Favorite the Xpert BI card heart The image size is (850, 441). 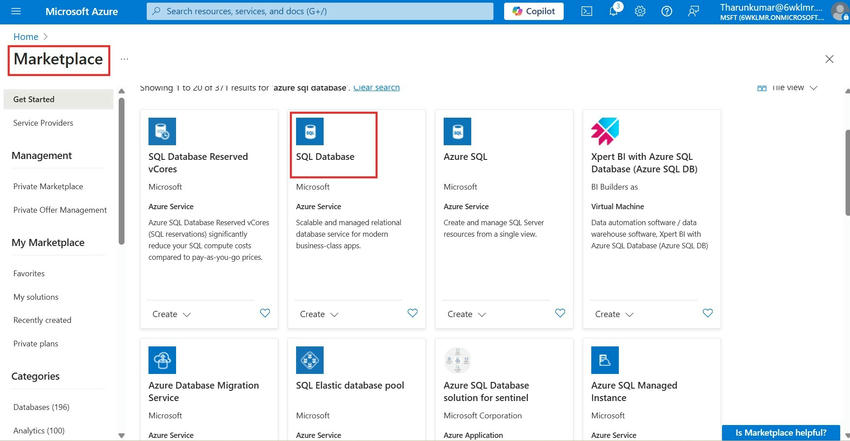pyautogui.click(x=707, y=313)
